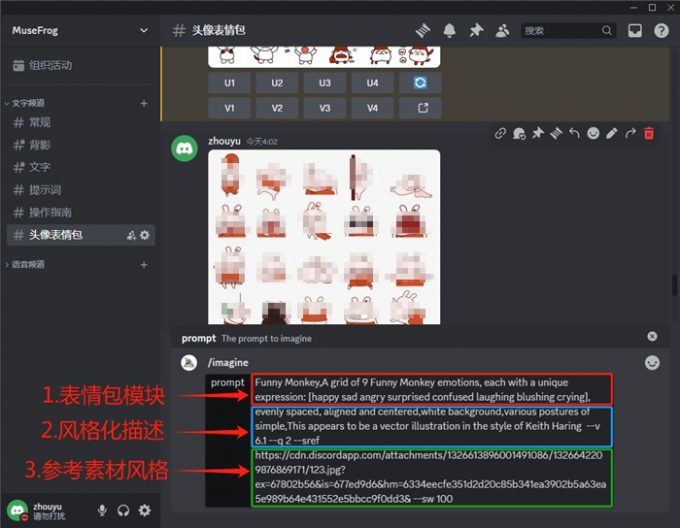
Task: Click the V1 variation button
Action: (229, 108)
